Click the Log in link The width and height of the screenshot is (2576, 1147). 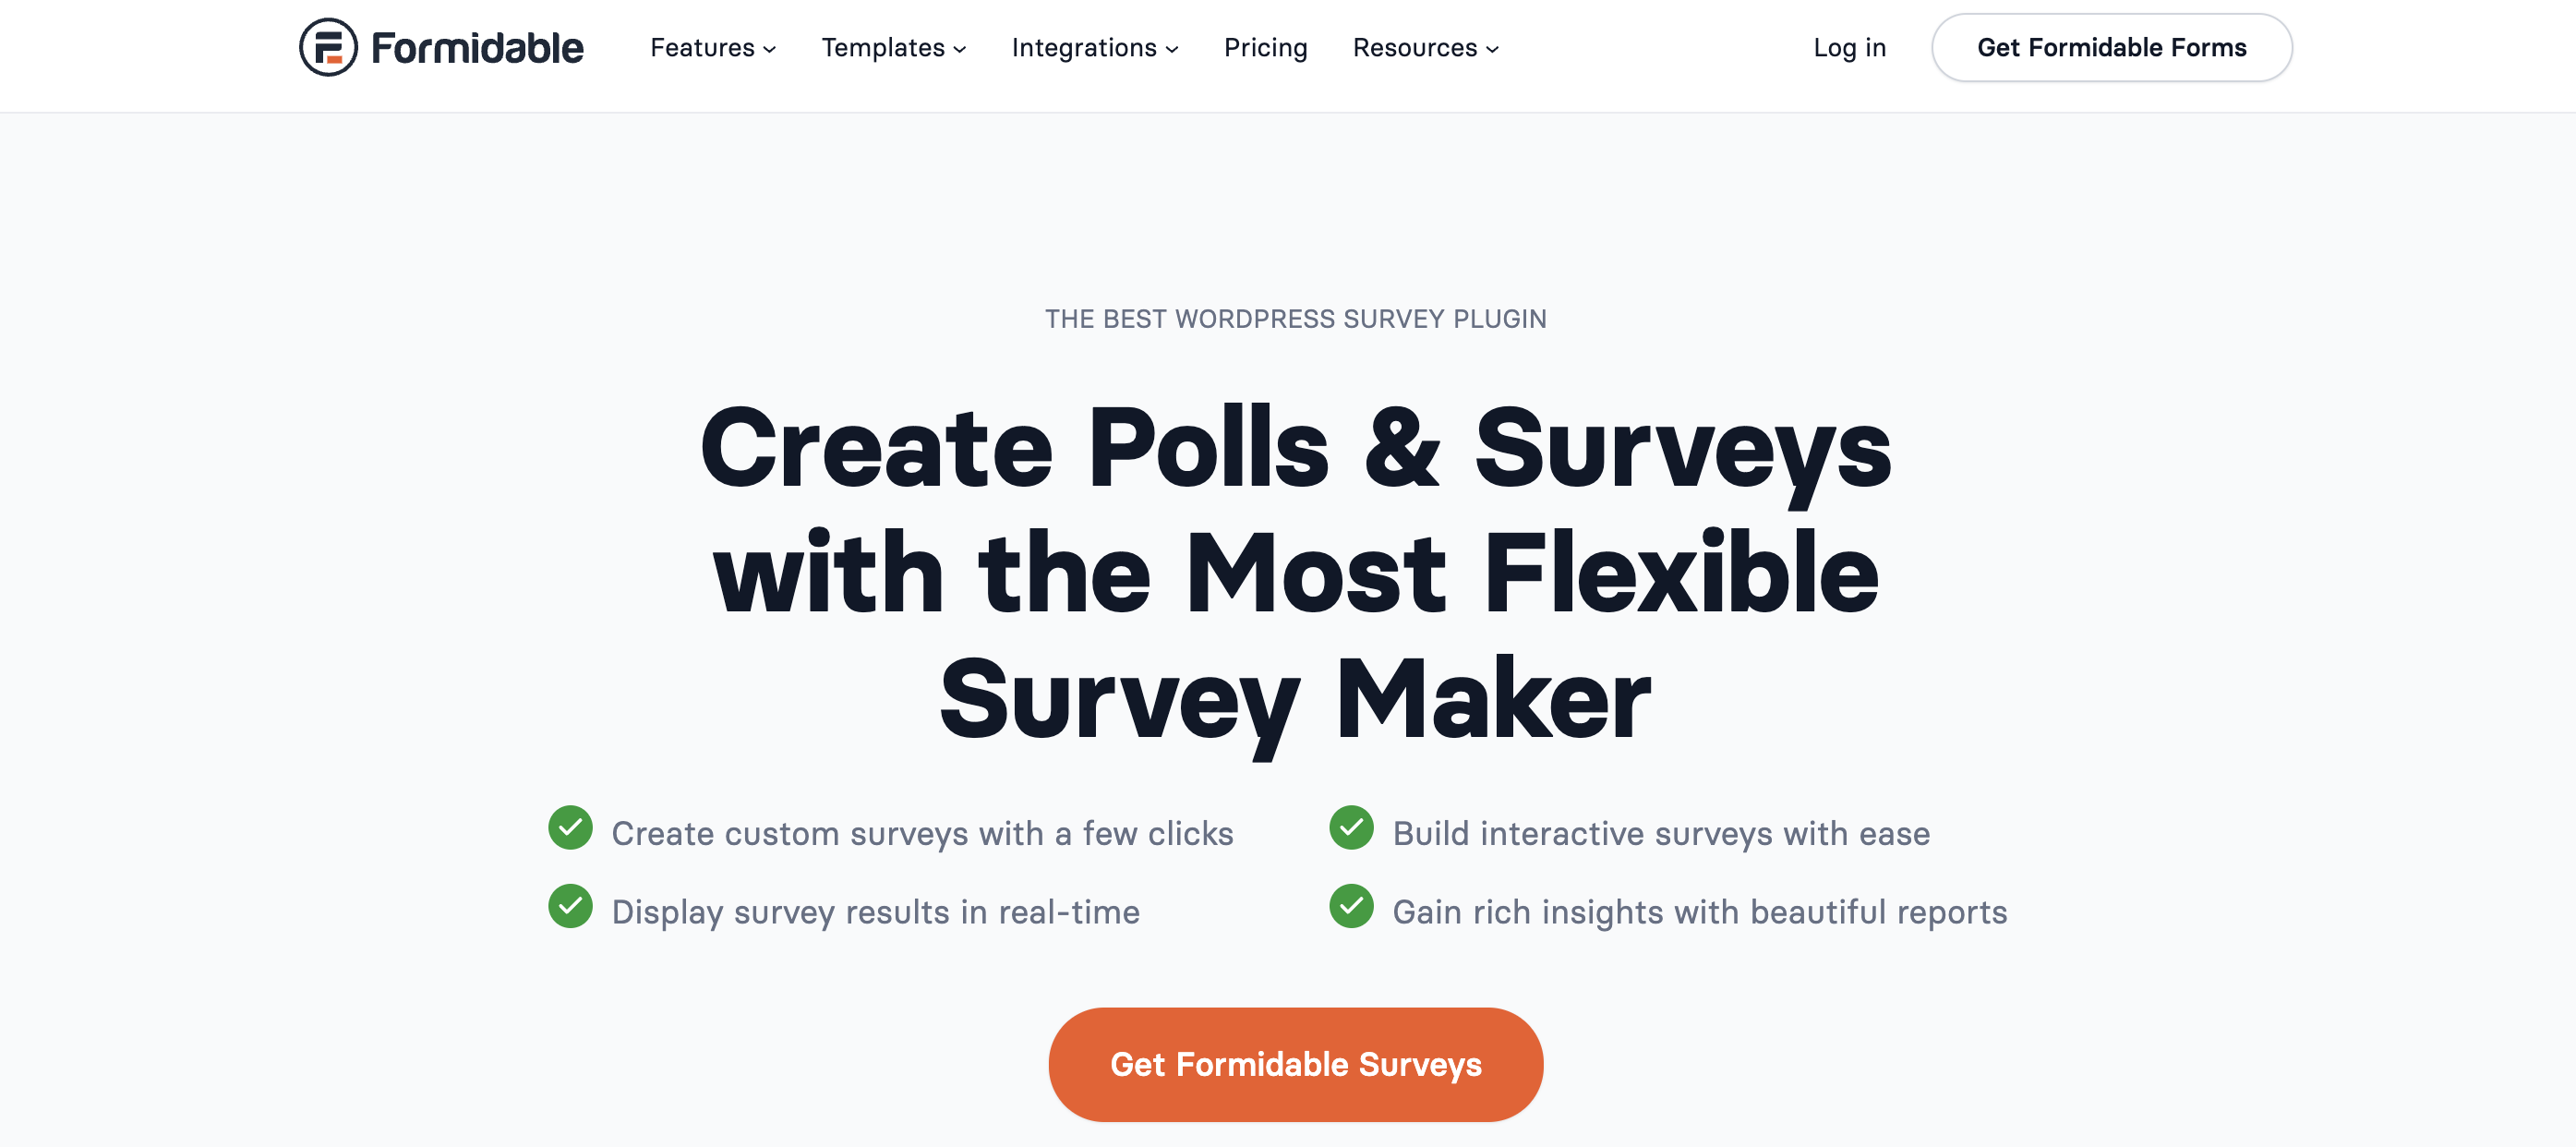coord(1850,47)
